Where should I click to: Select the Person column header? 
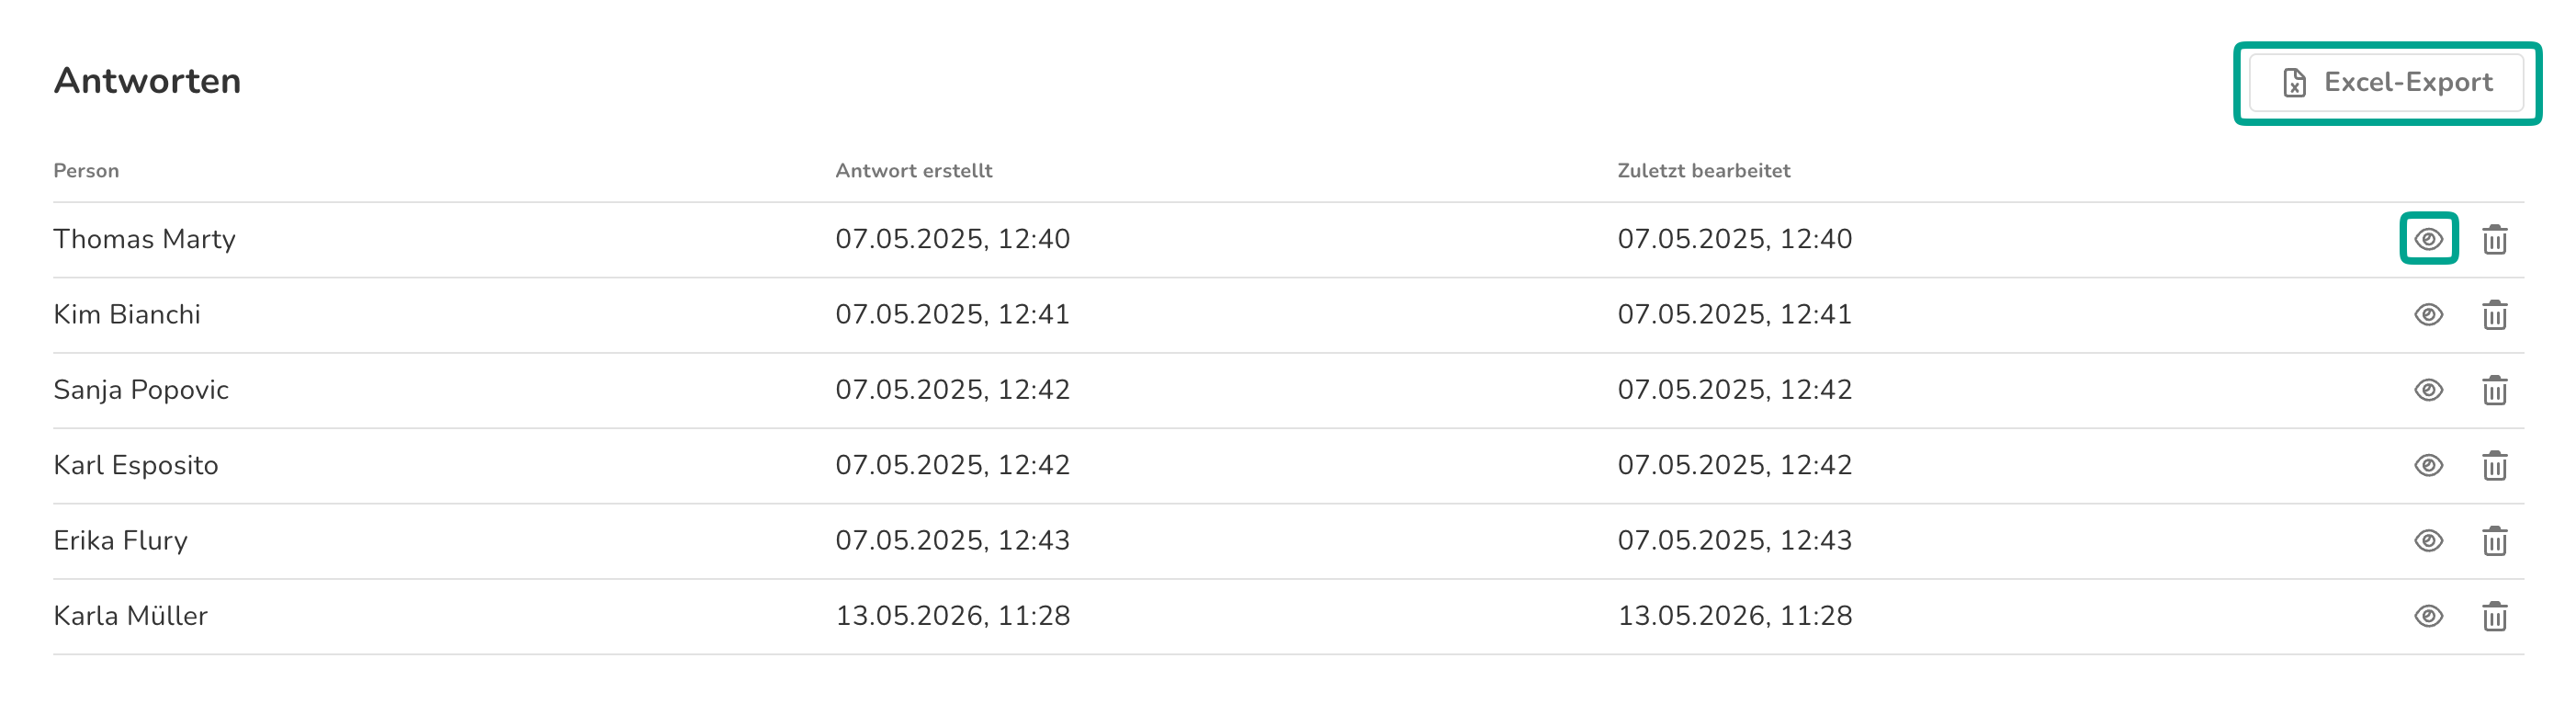pyautogui.click(x=86, y=171)
